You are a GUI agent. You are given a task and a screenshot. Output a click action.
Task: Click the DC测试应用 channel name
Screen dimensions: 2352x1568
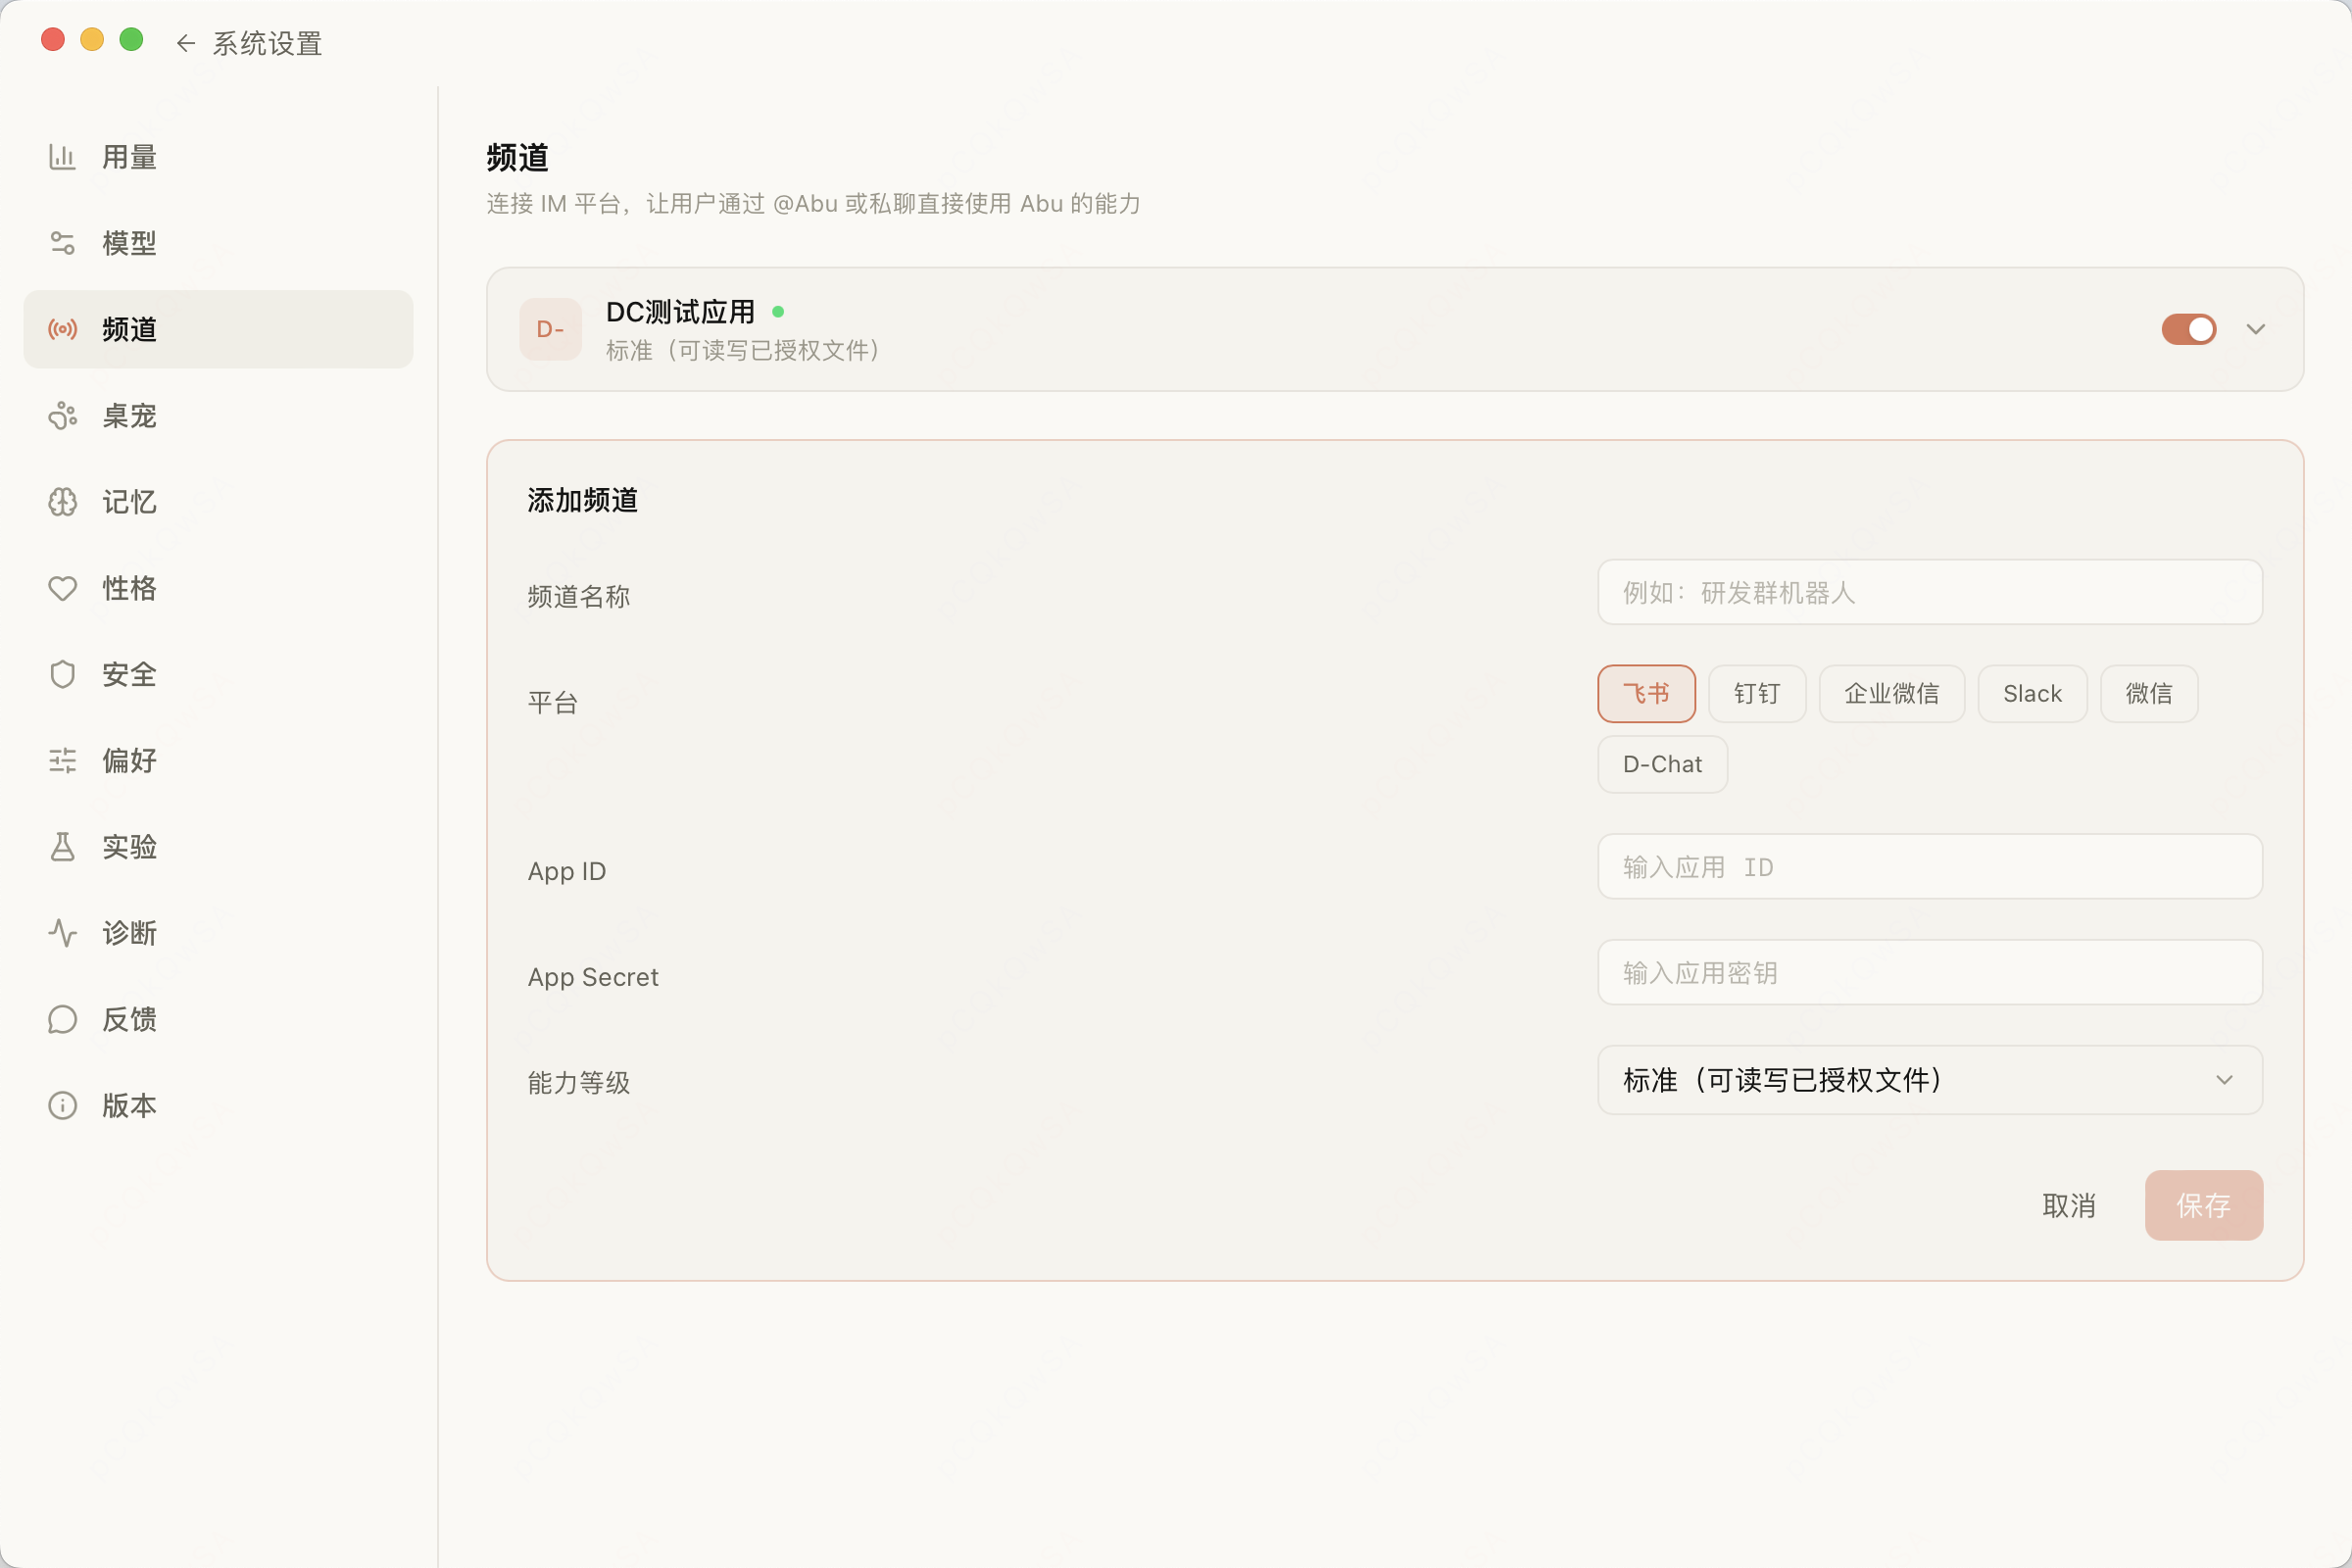680,312
